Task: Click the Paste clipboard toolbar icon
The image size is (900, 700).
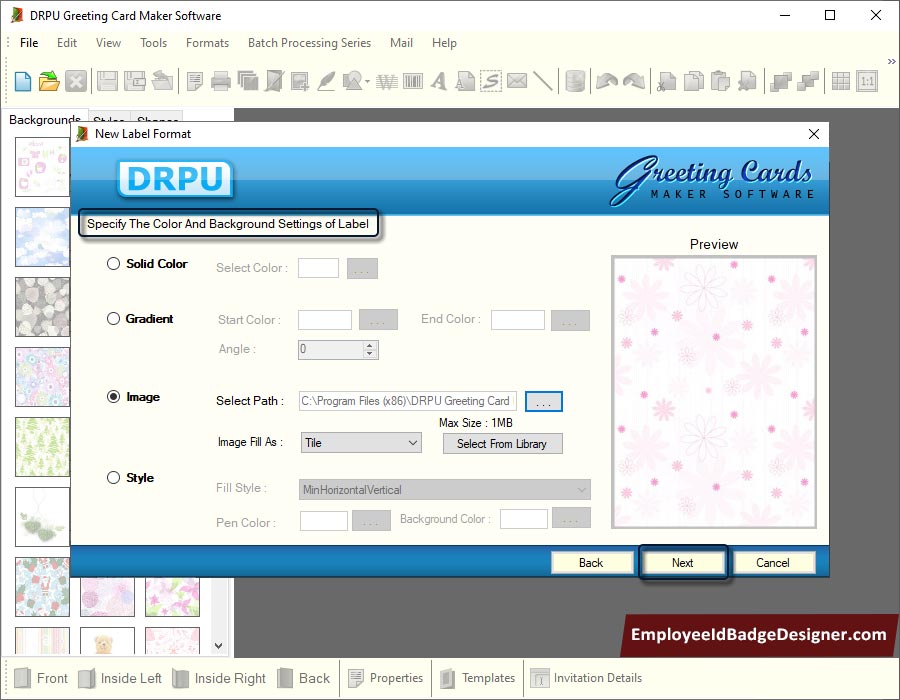Action: tap(720, 81)
